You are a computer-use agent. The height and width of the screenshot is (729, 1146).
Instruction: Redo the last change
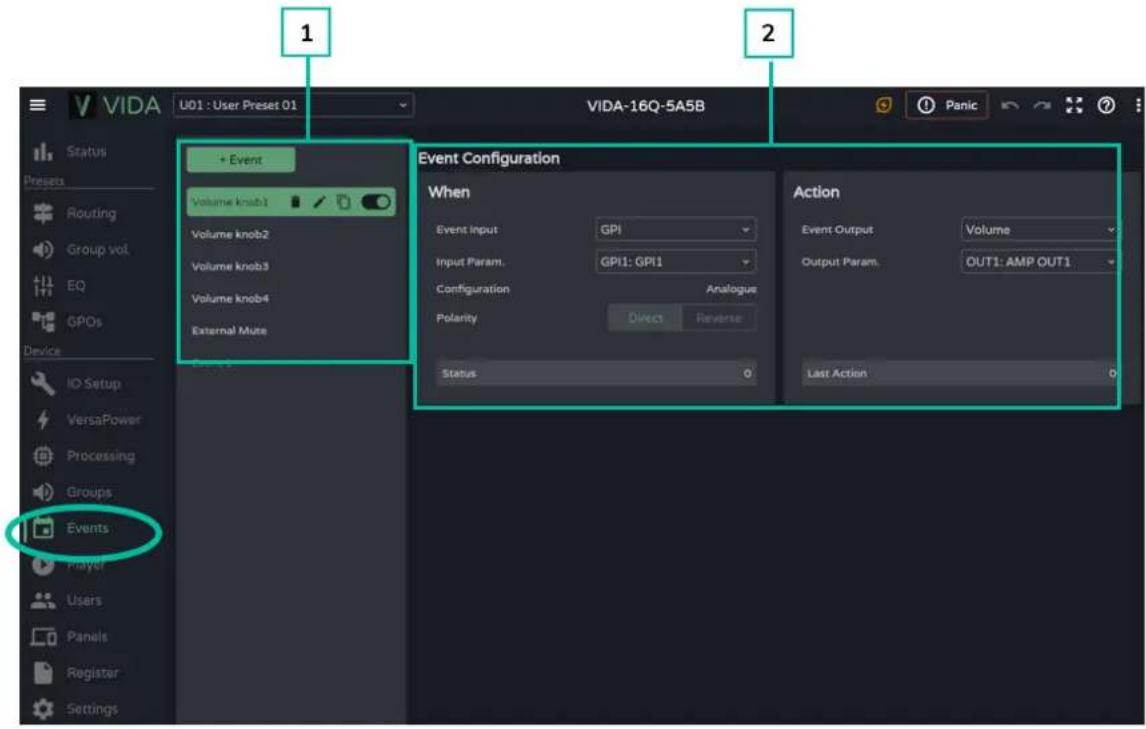click(x=1041, y=105)
